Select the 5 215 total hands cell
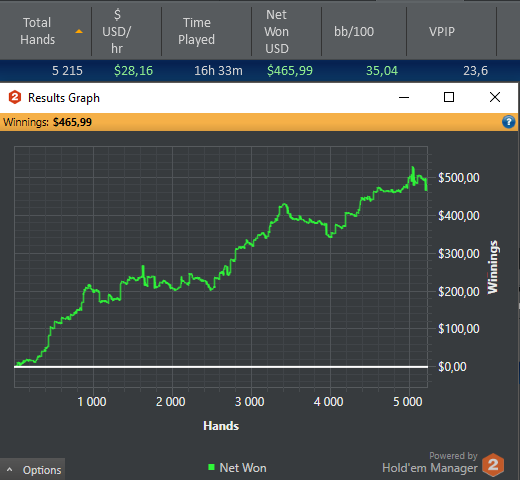The height and width of the screenshot is (480, 520). pyautogui.click(x=67, y=71)
